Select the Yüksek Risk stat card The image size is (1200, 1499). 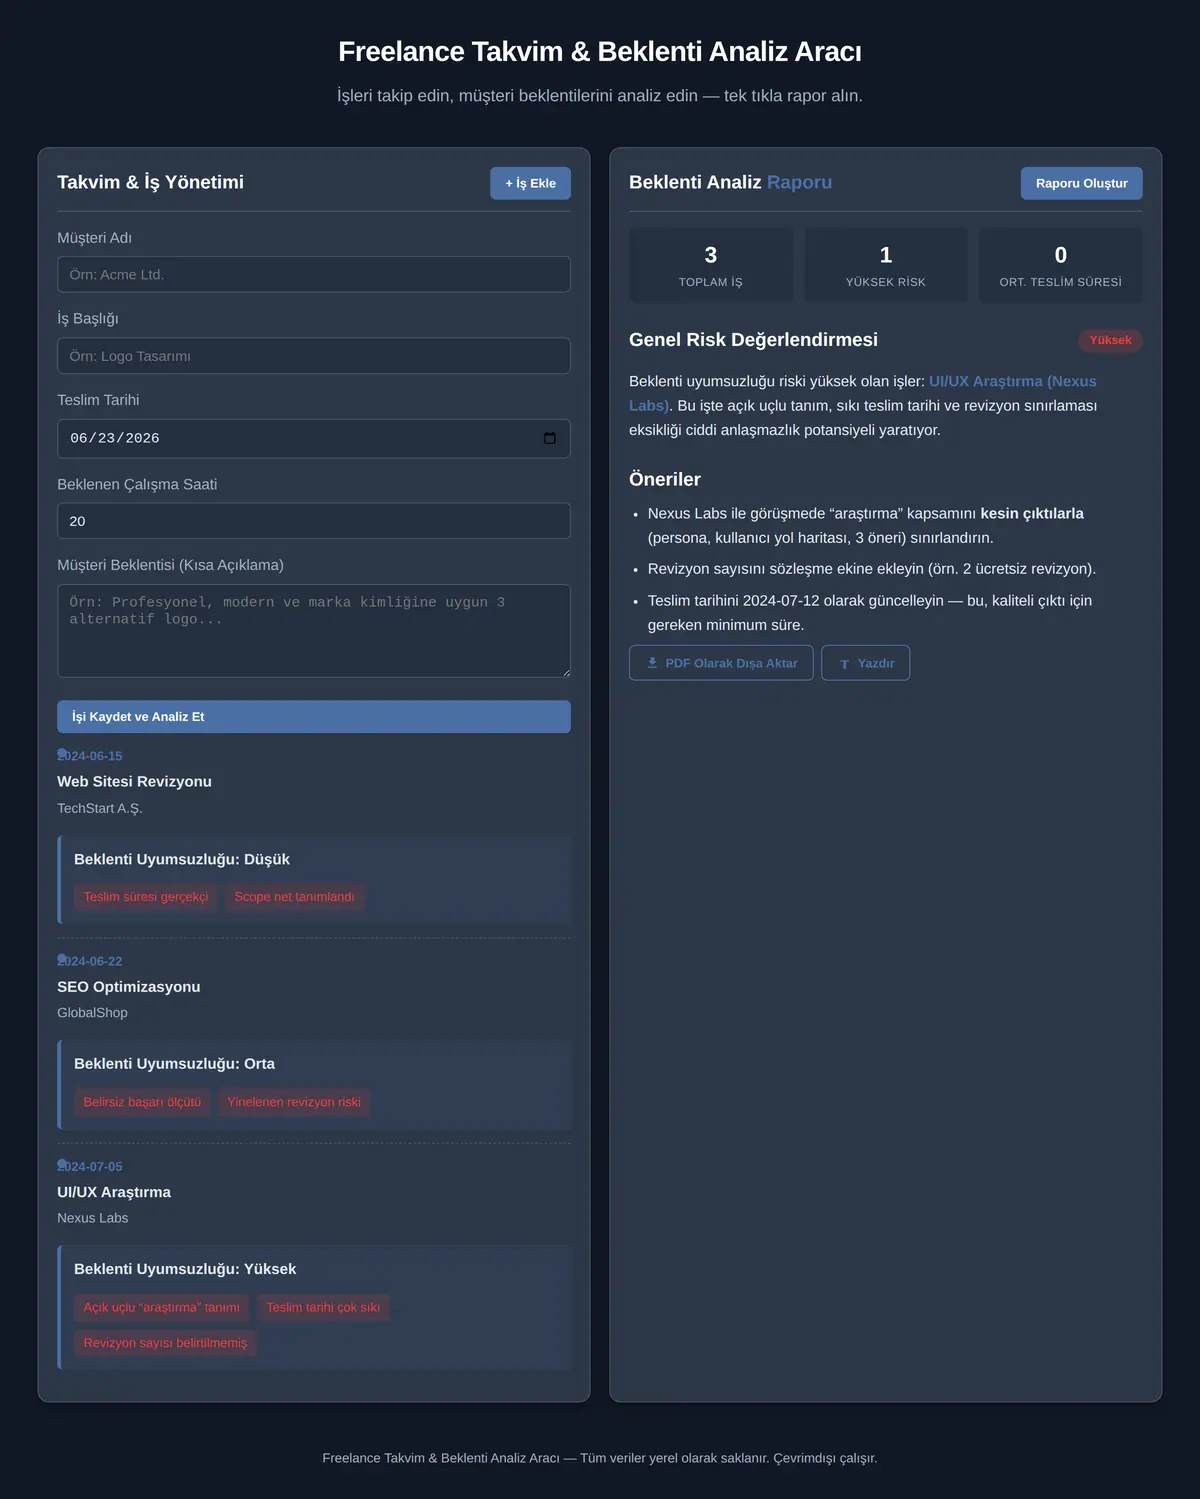[886, 265]
